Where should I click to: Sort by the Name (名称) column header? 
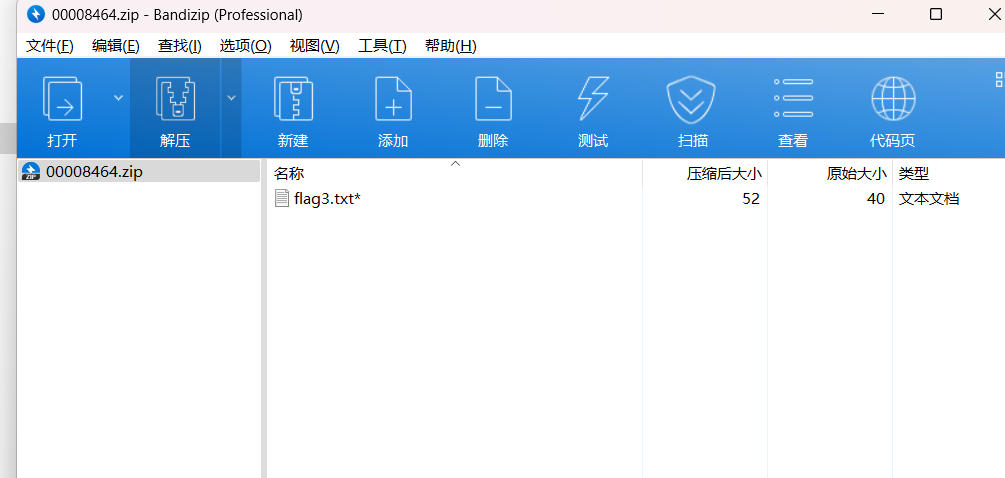[289, 173]
